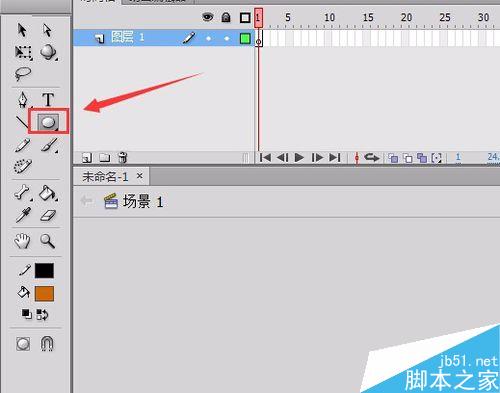Toggle Onion Skin Outlines
This screenshot has height=393, width=500.
pos(408,158)
